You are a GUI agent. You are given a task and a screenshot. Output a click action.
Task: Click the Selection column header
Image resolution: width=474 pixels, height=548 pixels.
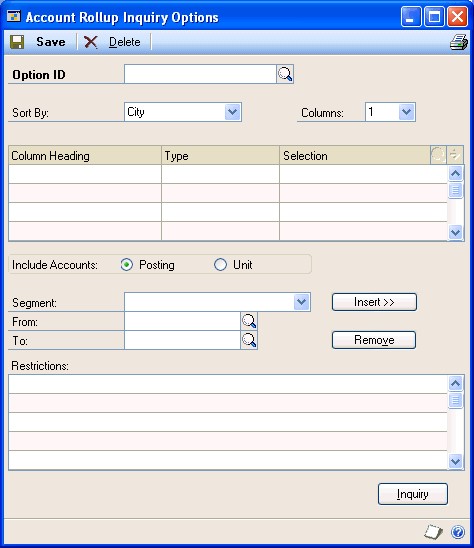pos(355,156)
